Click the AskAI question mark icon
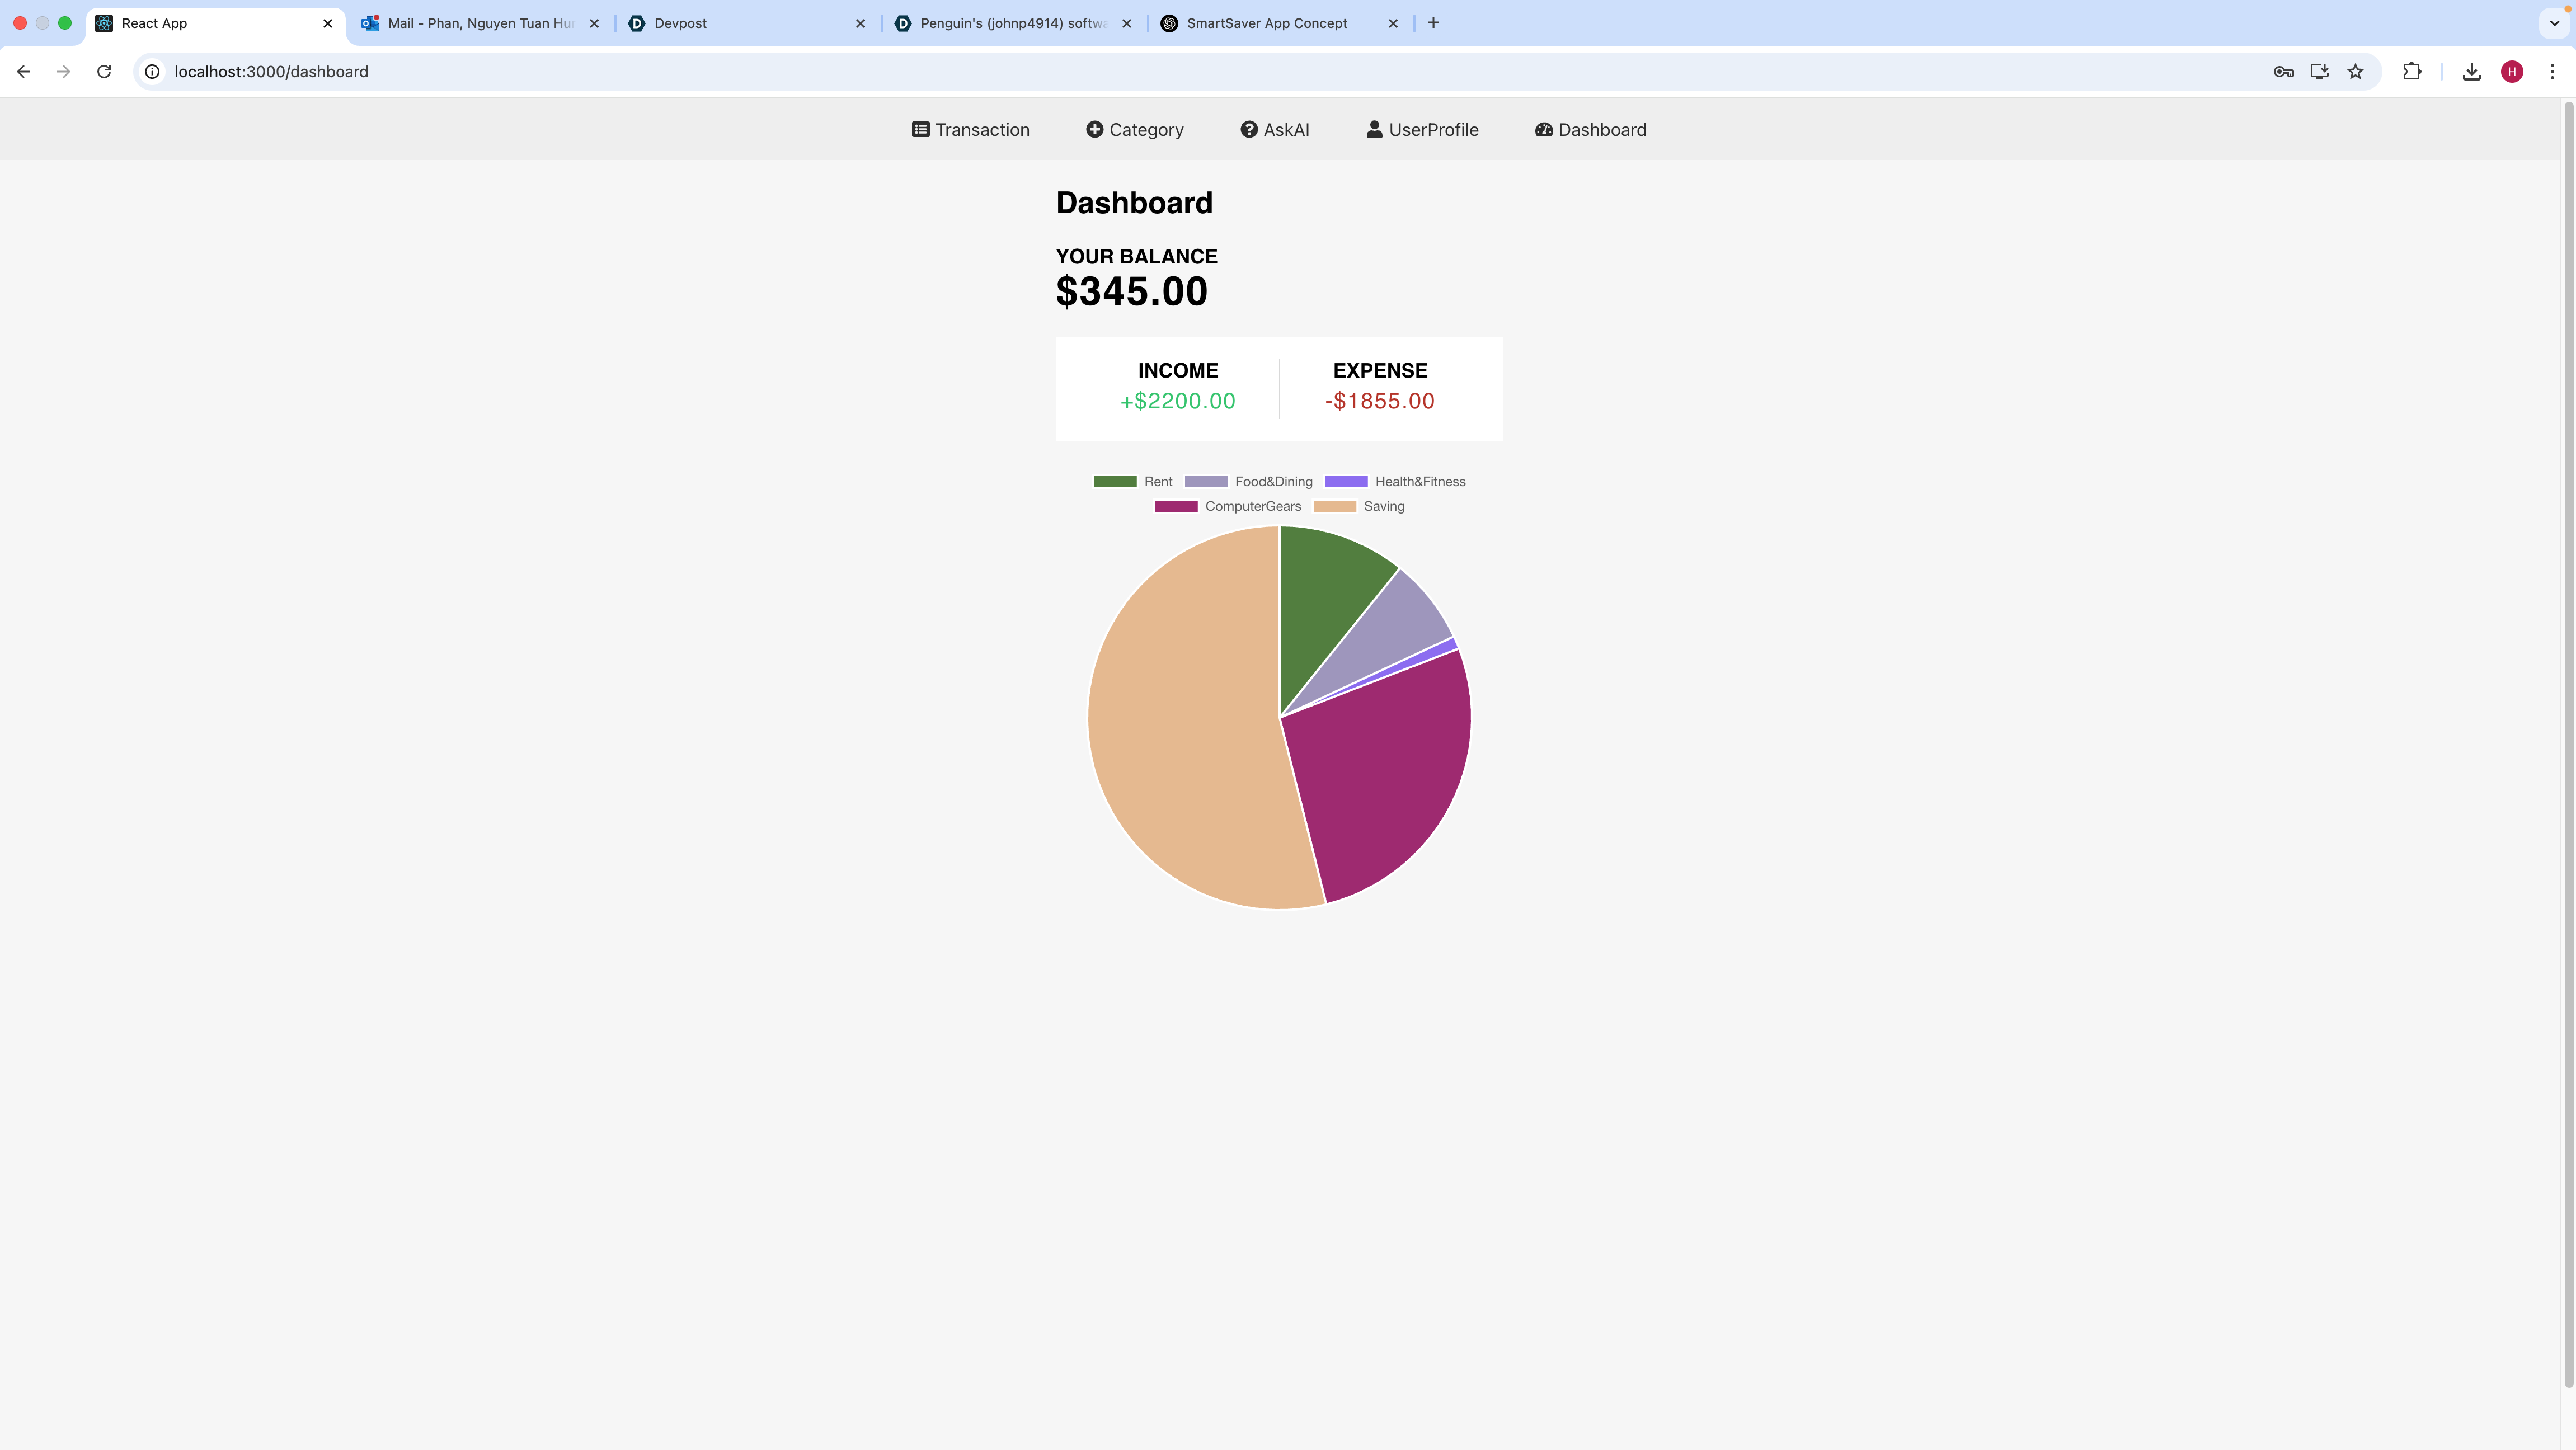This screenshot has width=2576, height=1450. pos(1248,130)
